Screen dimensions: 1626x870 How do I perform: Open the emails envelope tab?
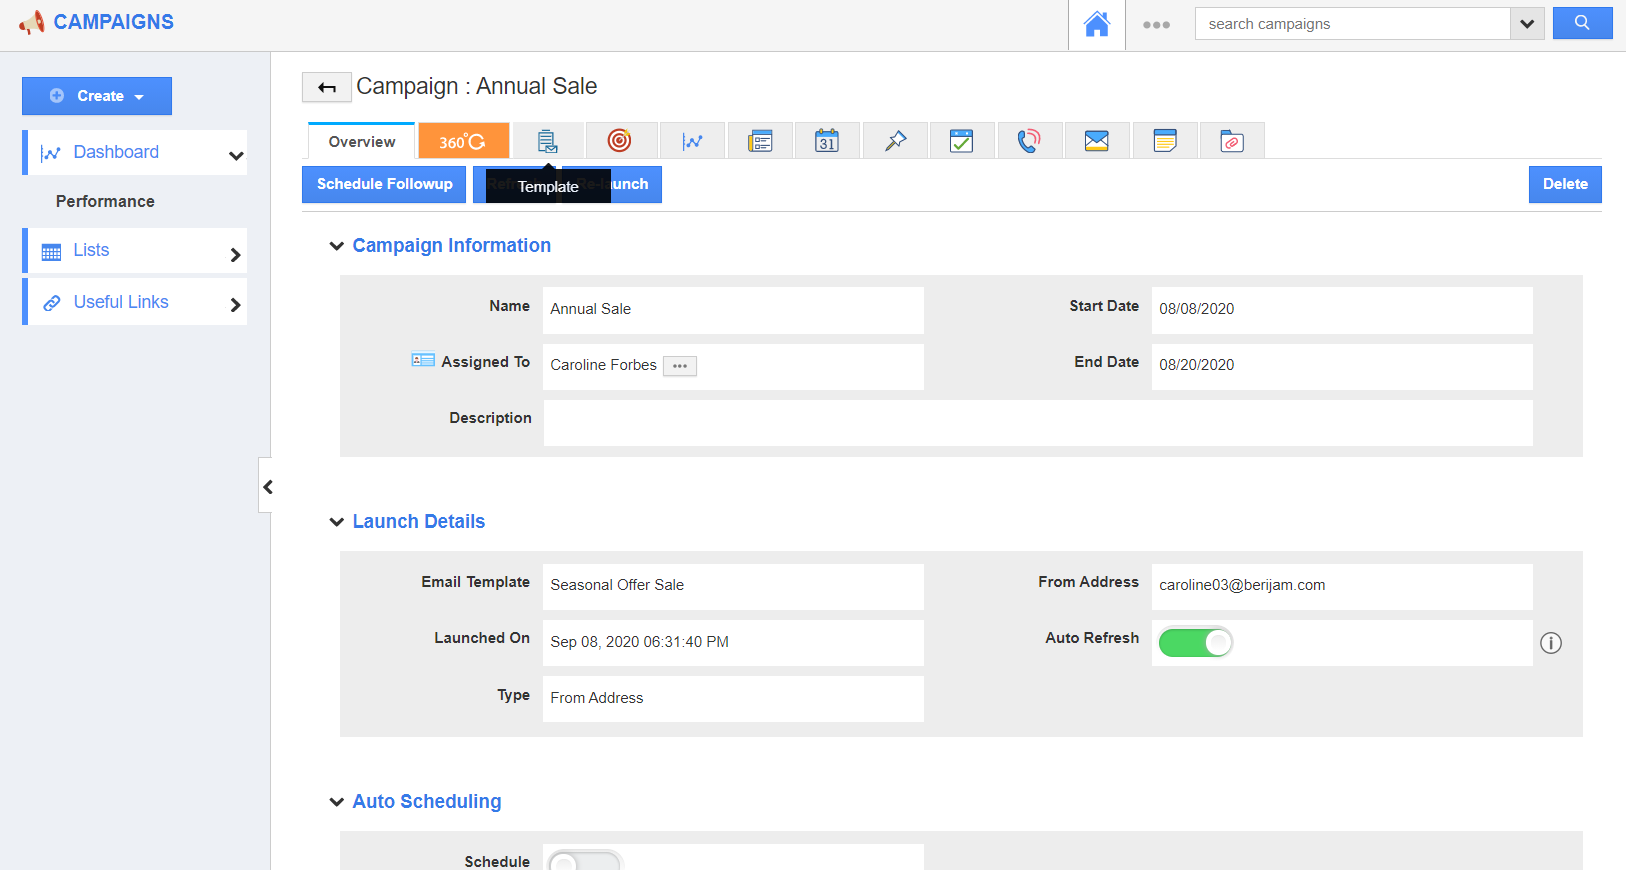[x=1097, y=141]
